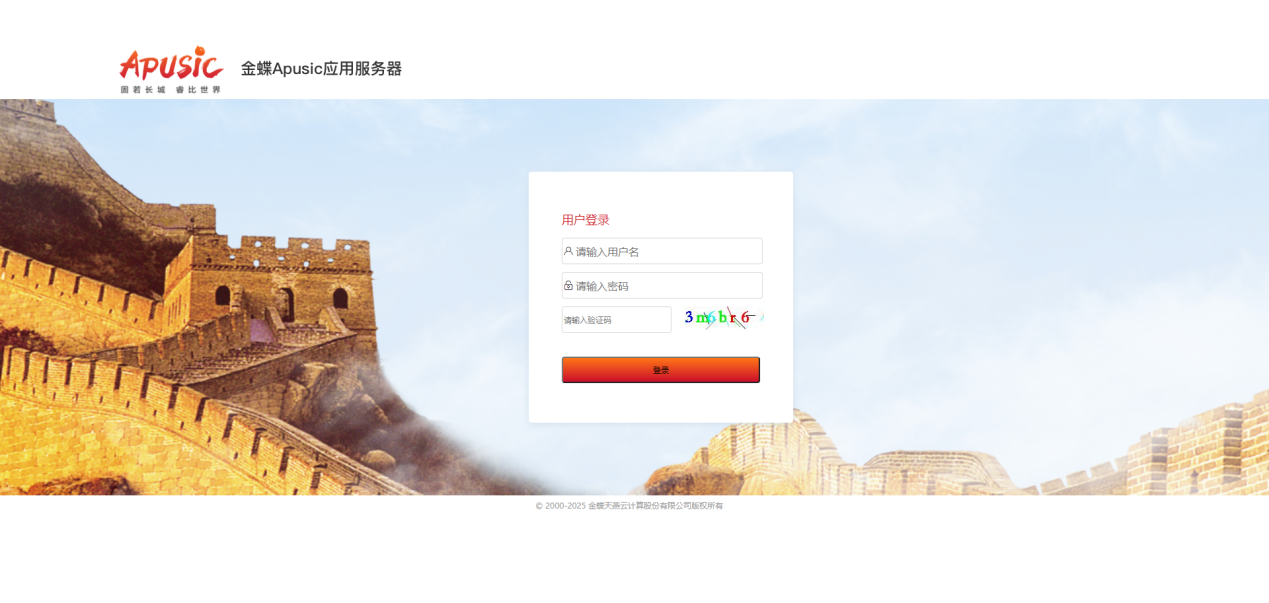Click the 金蝶Apusic应用服务器 header title

click(321, 69)
